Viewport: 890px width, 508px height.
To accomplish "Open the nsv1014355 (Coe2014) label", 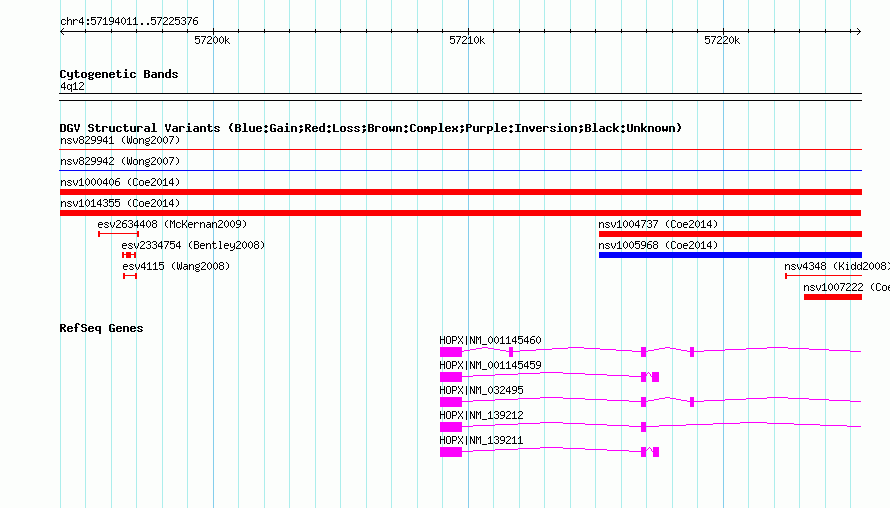I will click(120, 203).
